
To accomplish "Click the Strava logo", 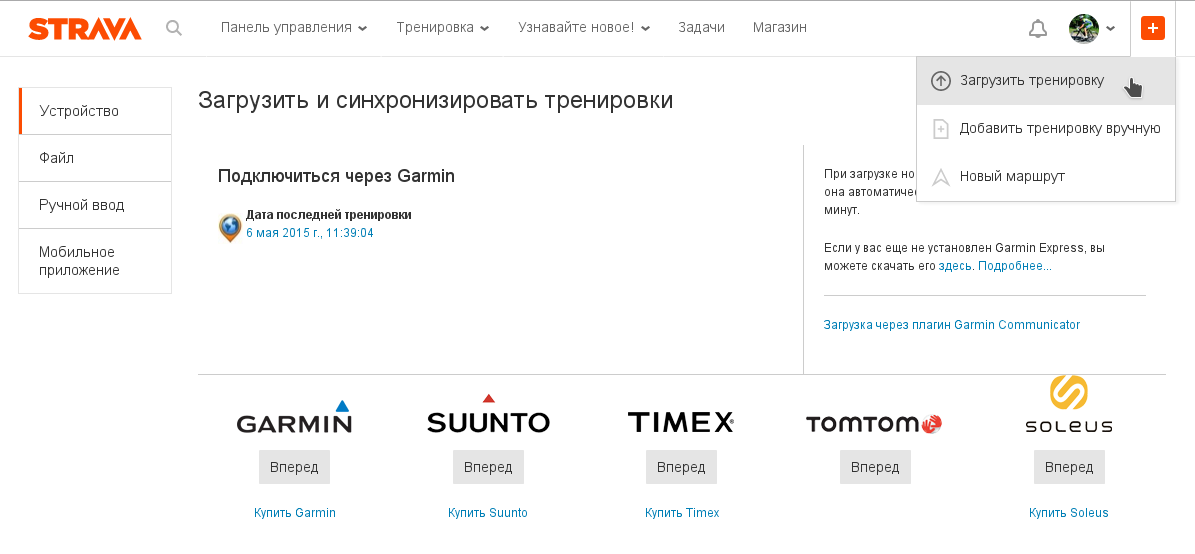I will [x=85, y=28].
